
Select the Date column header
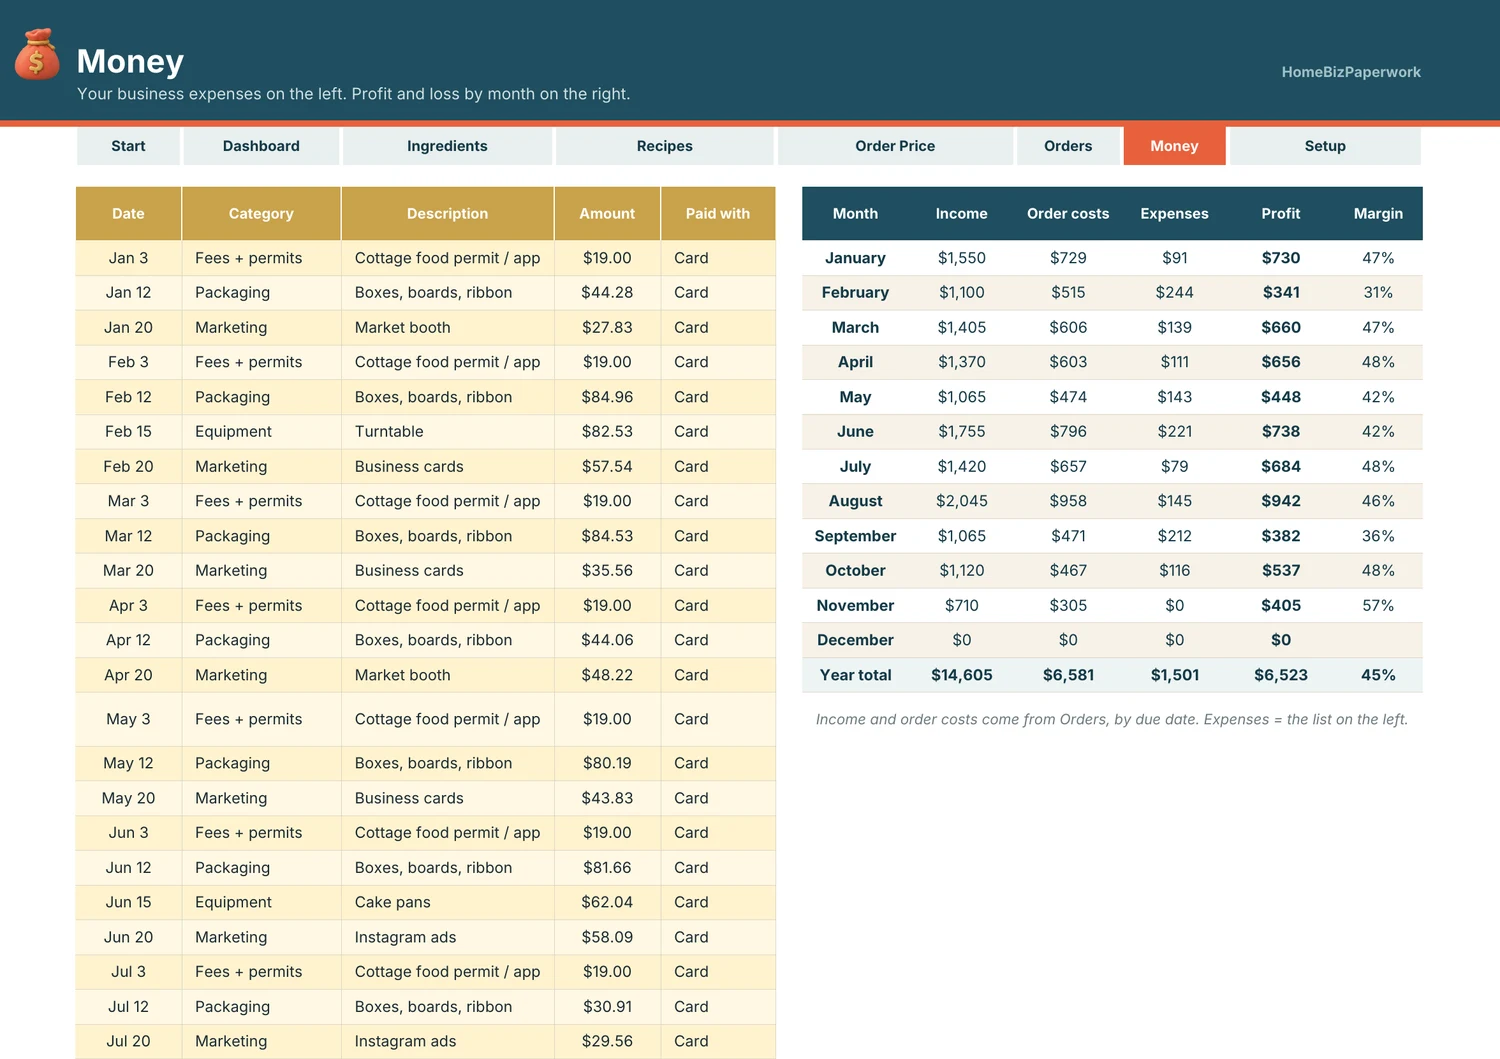click(128, 214)
